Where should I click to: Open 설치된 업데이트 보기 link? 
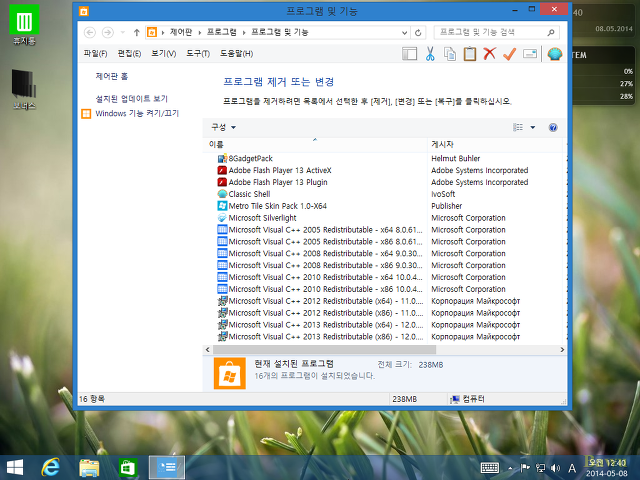[131, 99]
